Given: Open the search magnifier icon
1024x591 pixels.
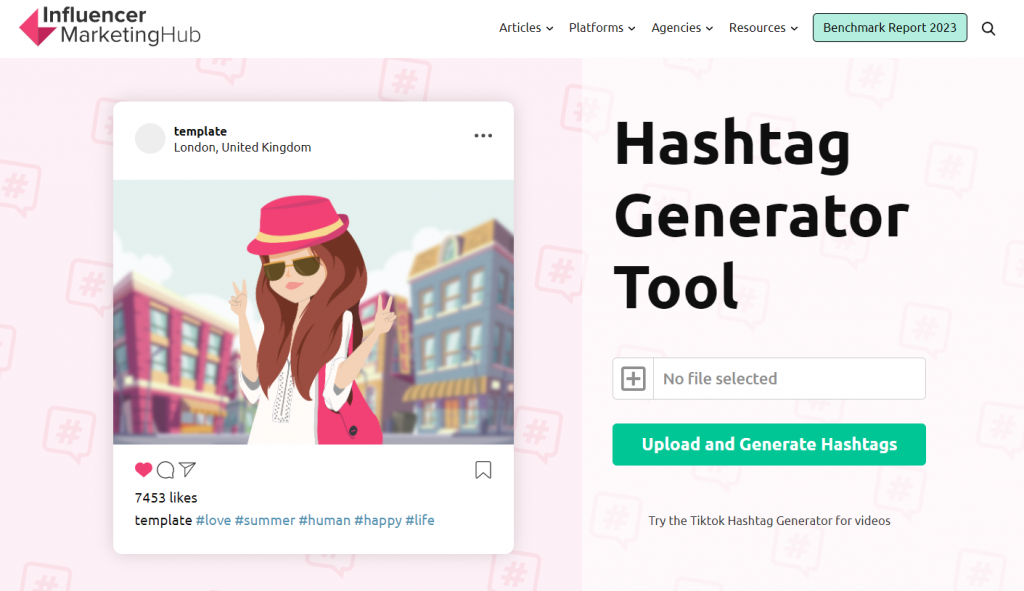Looking at the screenshot, I should pyautogui.click(x=988, y=28).
